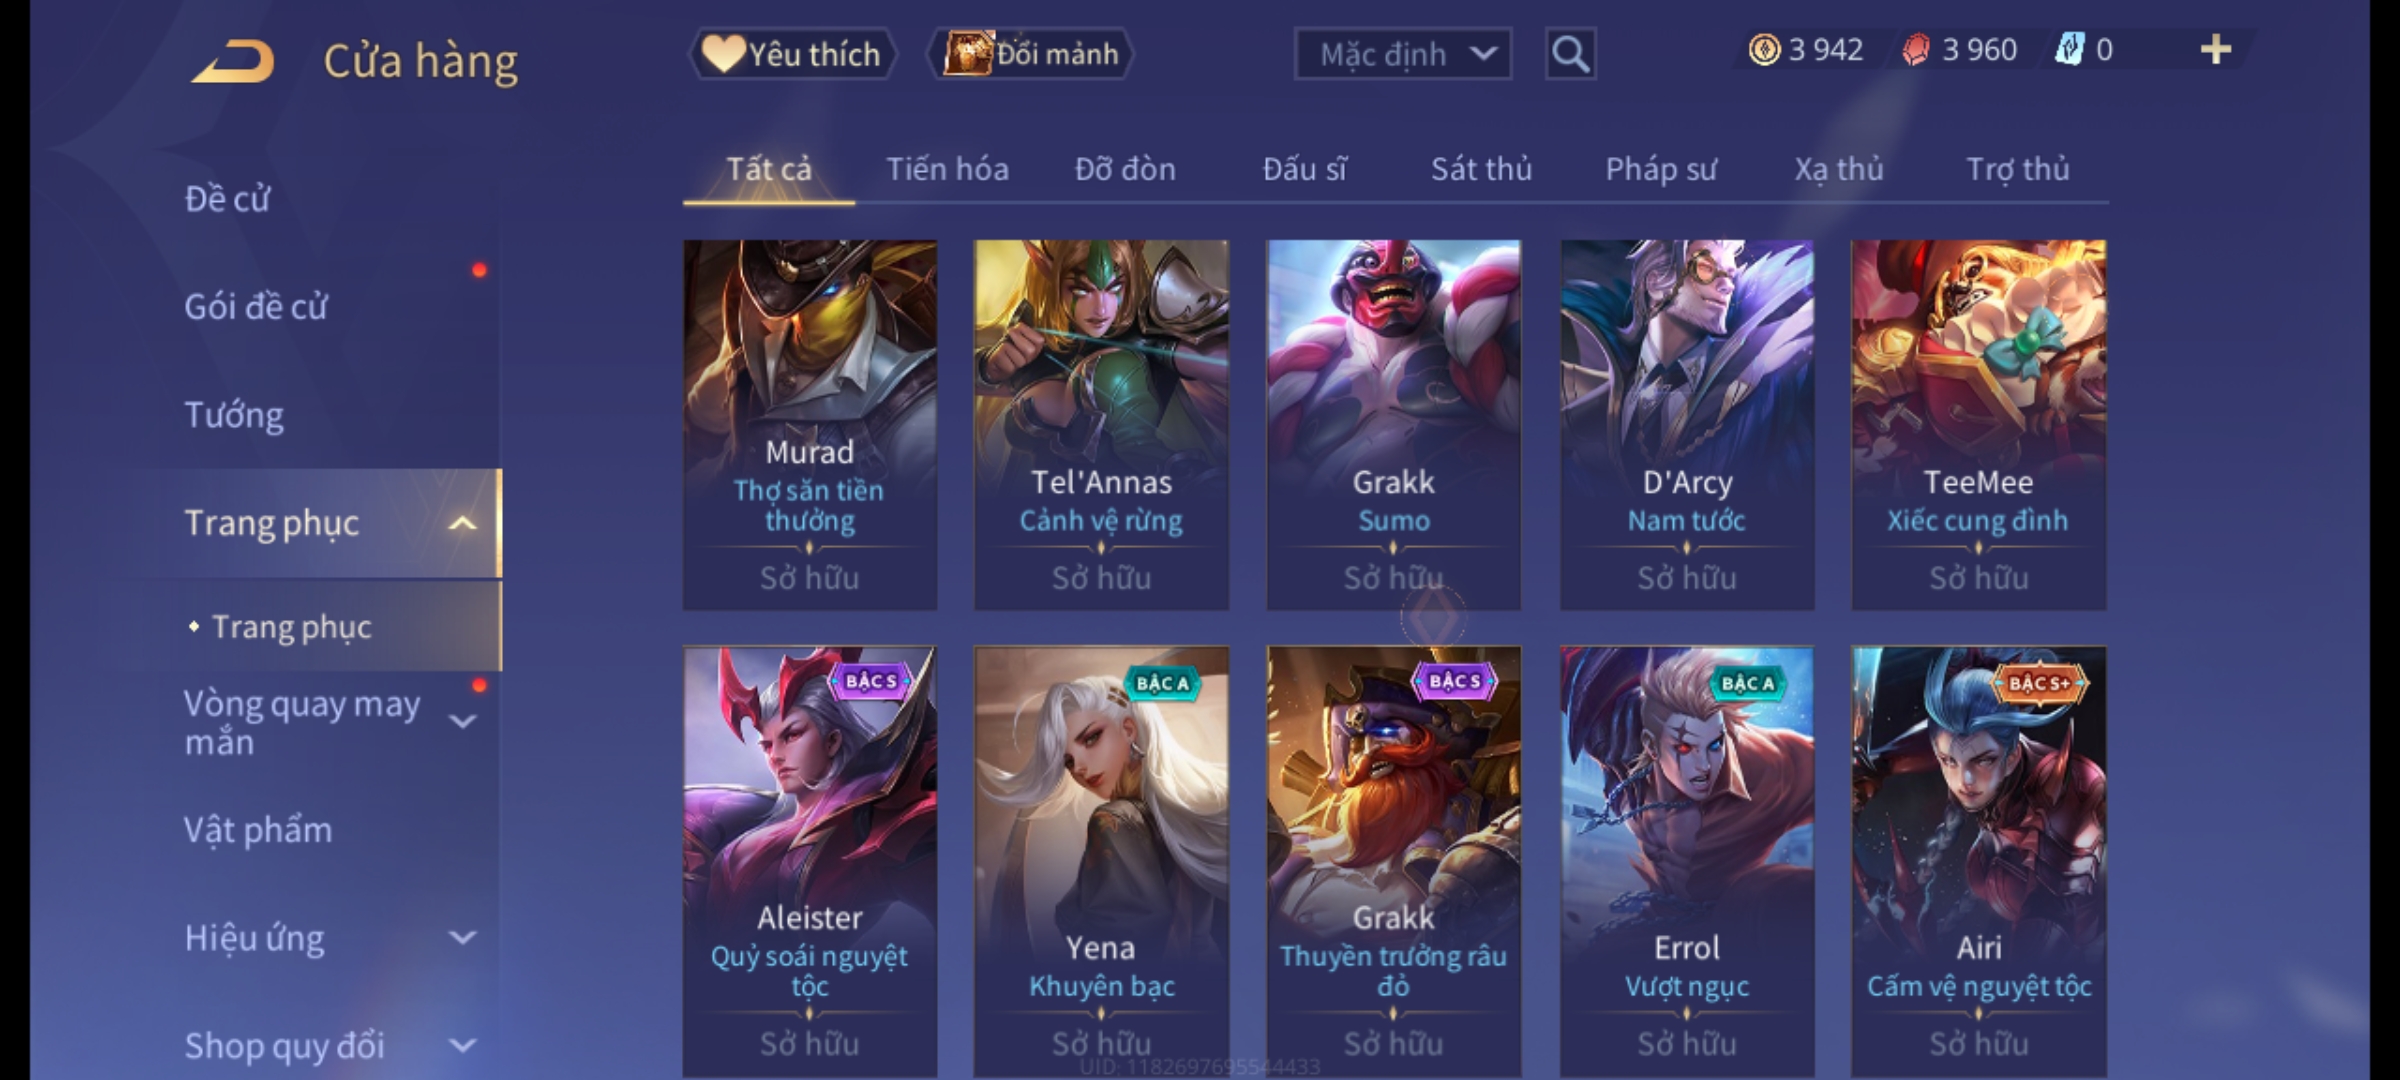Click the red ruby currency icon
Screen dimensions: 2400x1080
pyautogui.click(x=1916, y=50)
